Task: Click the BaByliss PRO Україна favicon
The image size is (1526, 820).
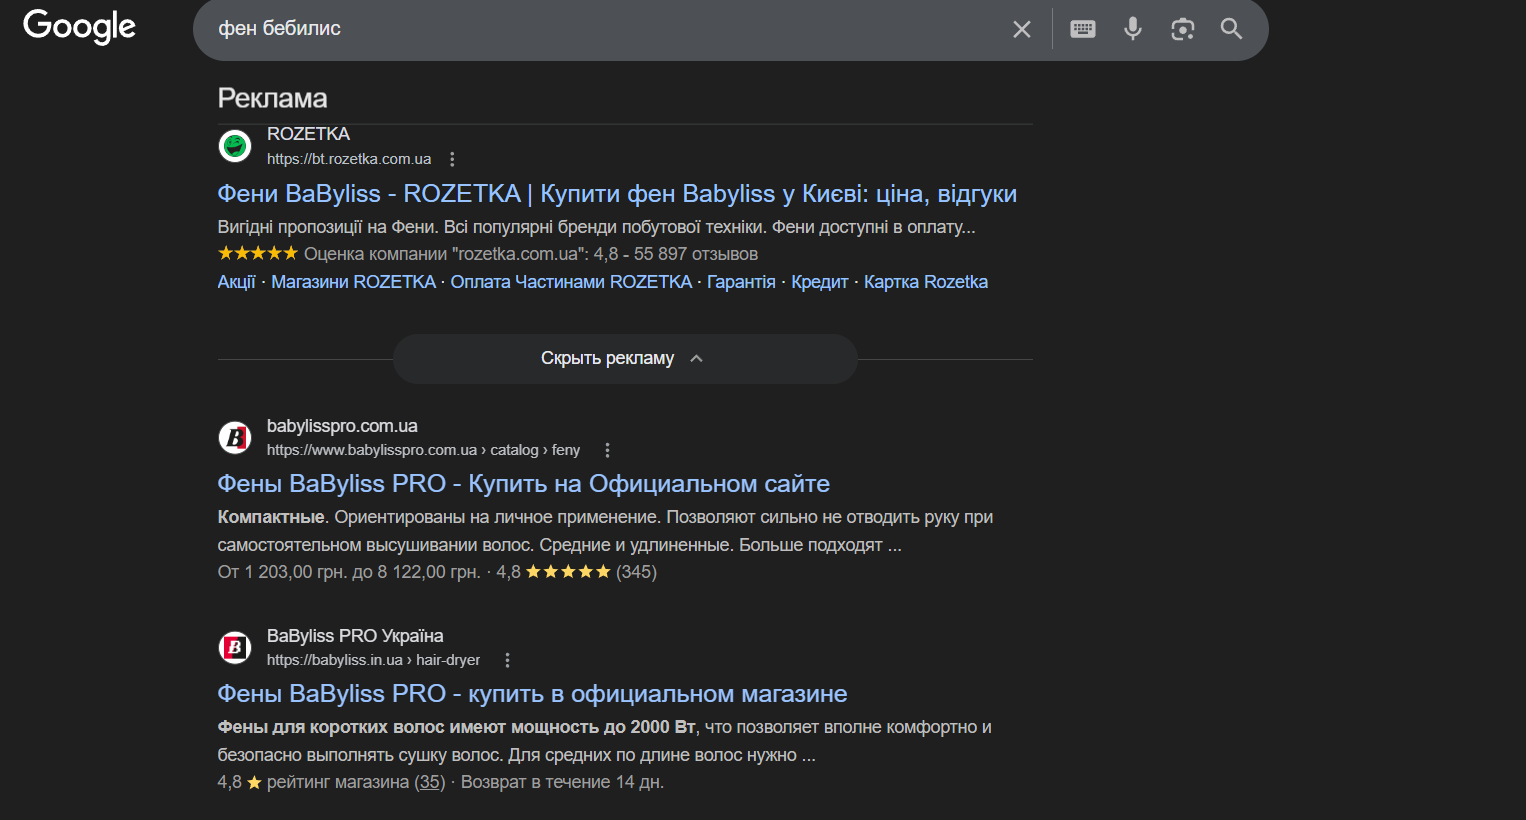Action: coord(235,647)
